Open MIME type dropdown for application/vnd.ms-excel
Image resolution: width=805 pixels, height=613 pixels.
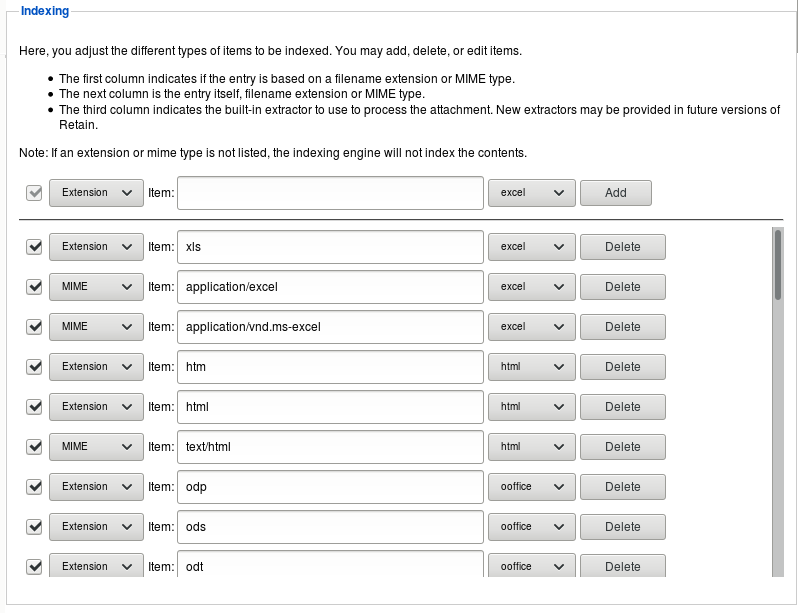coord(96,327)
